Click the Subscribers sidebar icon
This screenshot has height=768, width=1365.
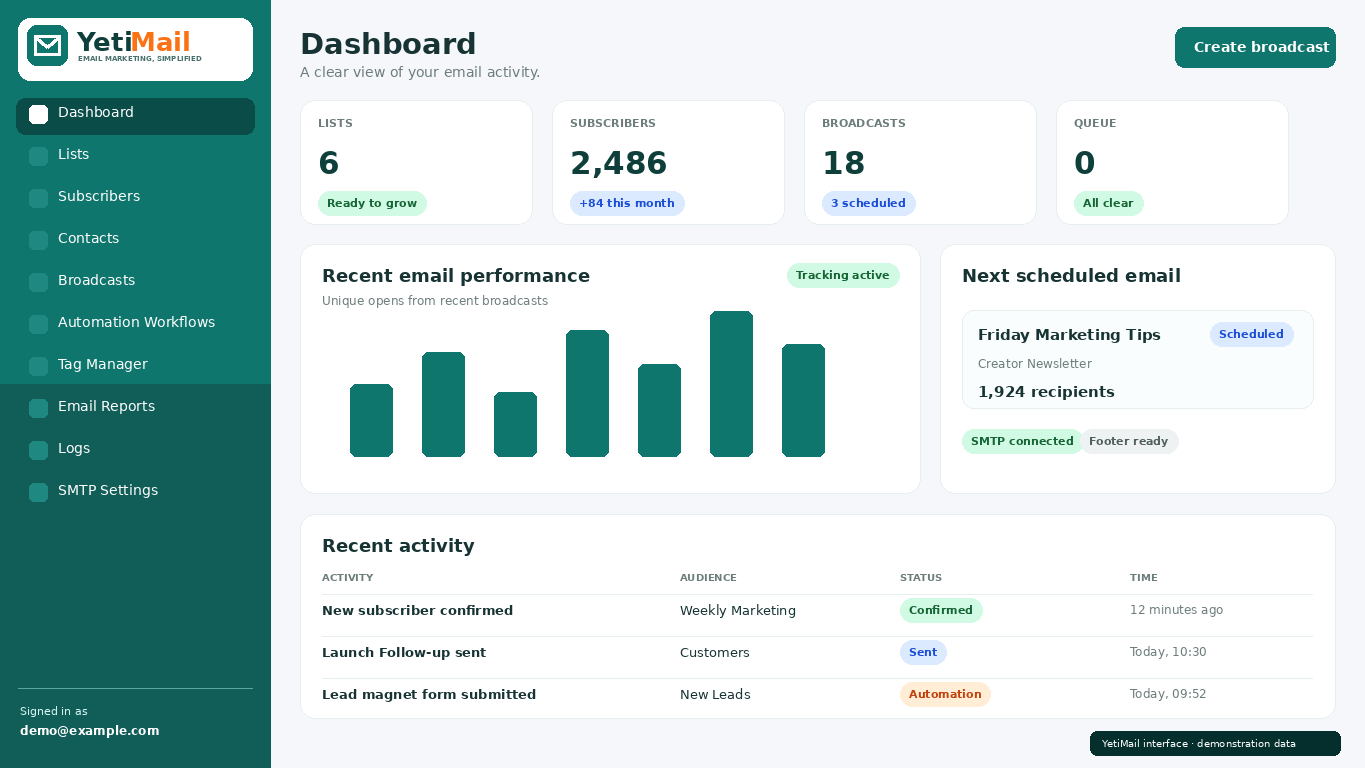(38, 199)
